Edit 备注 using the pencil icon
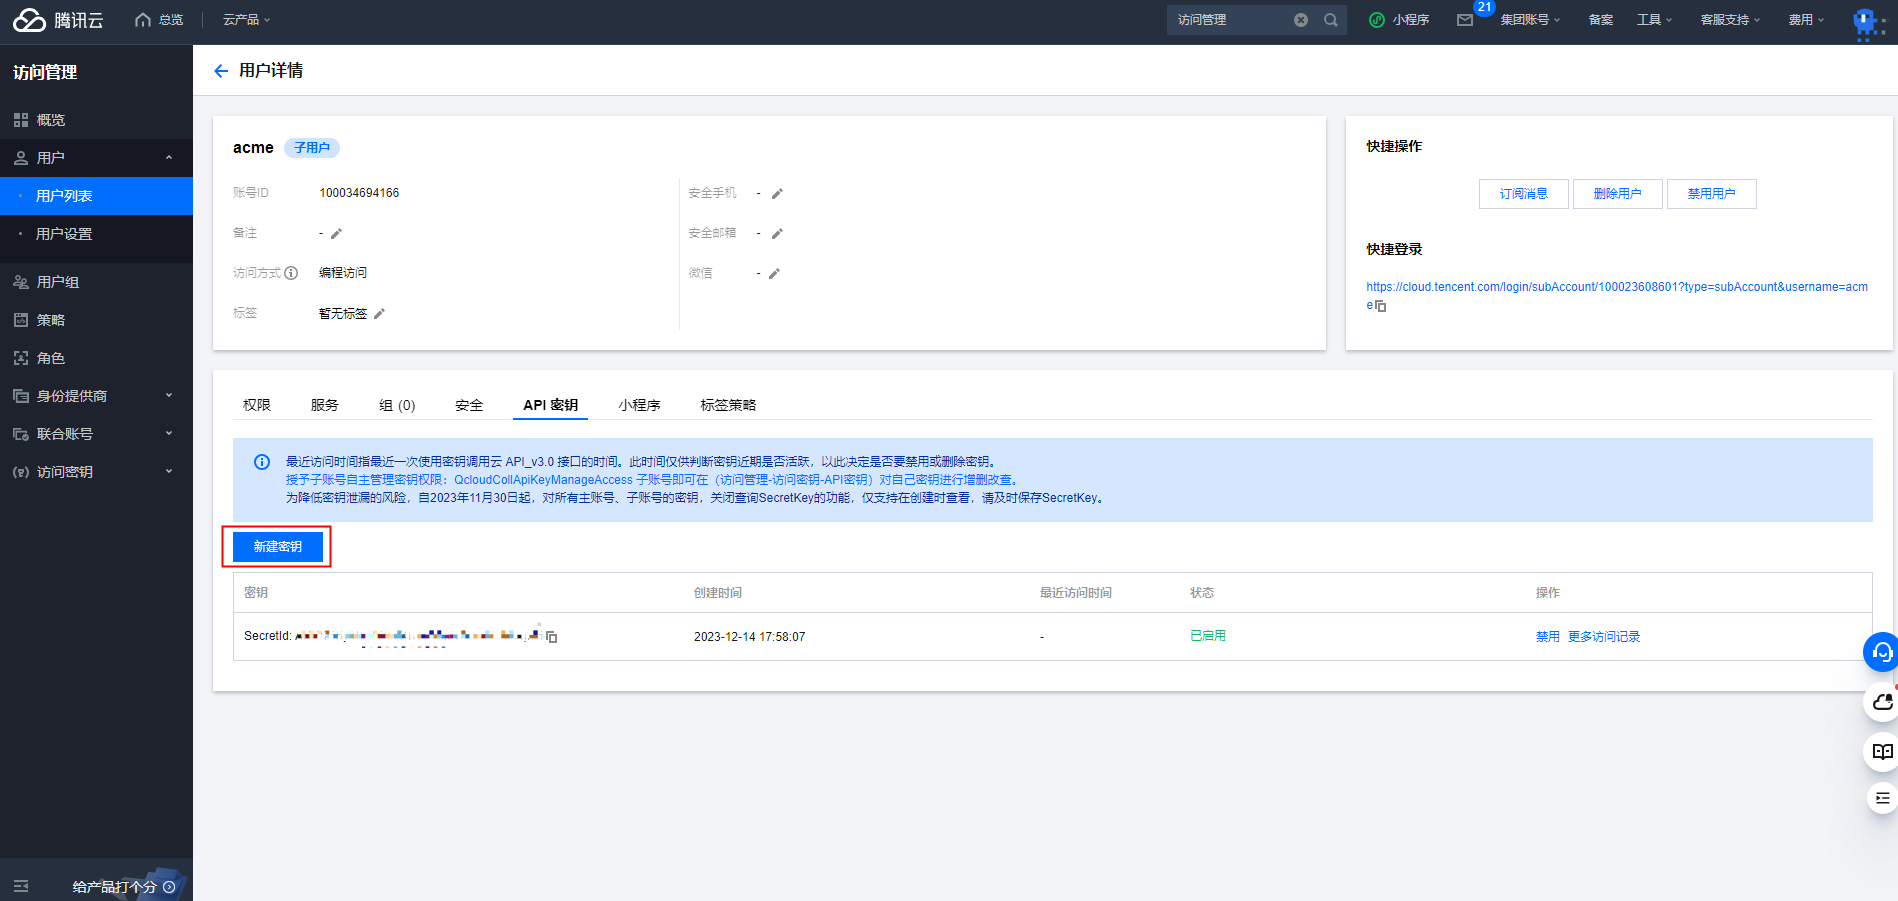 coord(336,233)
